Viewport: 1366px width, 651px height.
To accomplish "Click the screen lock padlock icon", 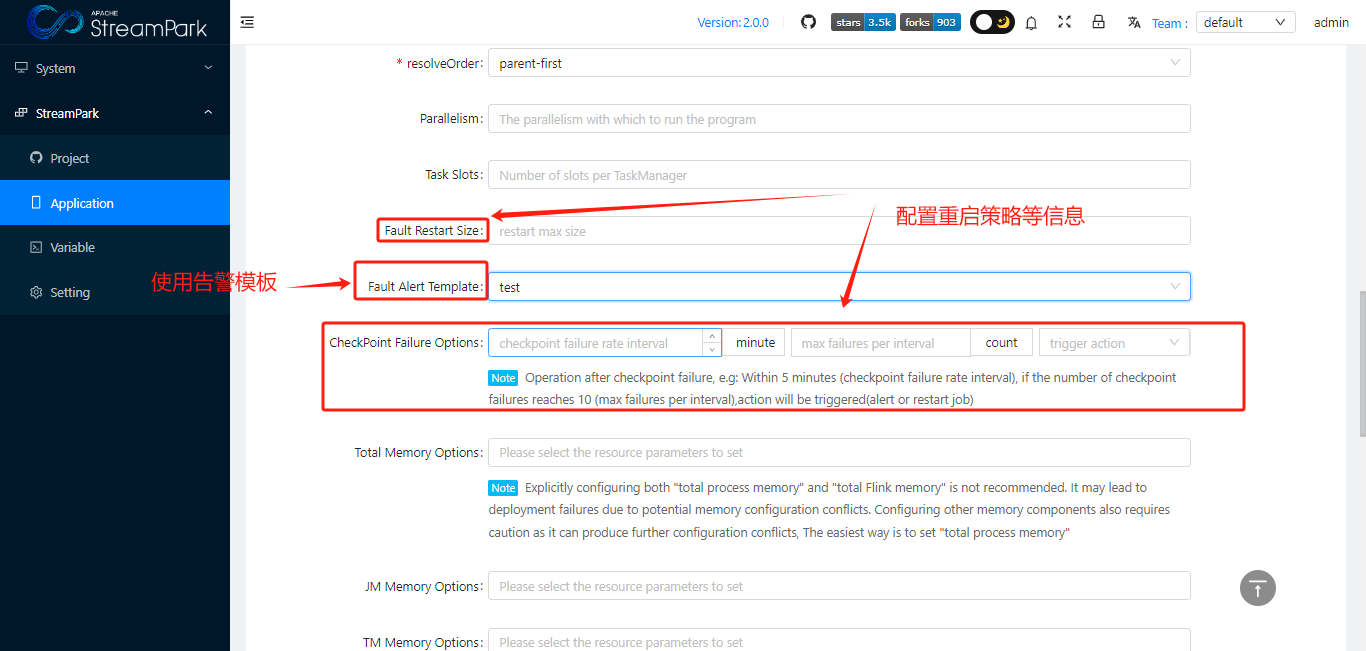I will (x=1098, y=21).
